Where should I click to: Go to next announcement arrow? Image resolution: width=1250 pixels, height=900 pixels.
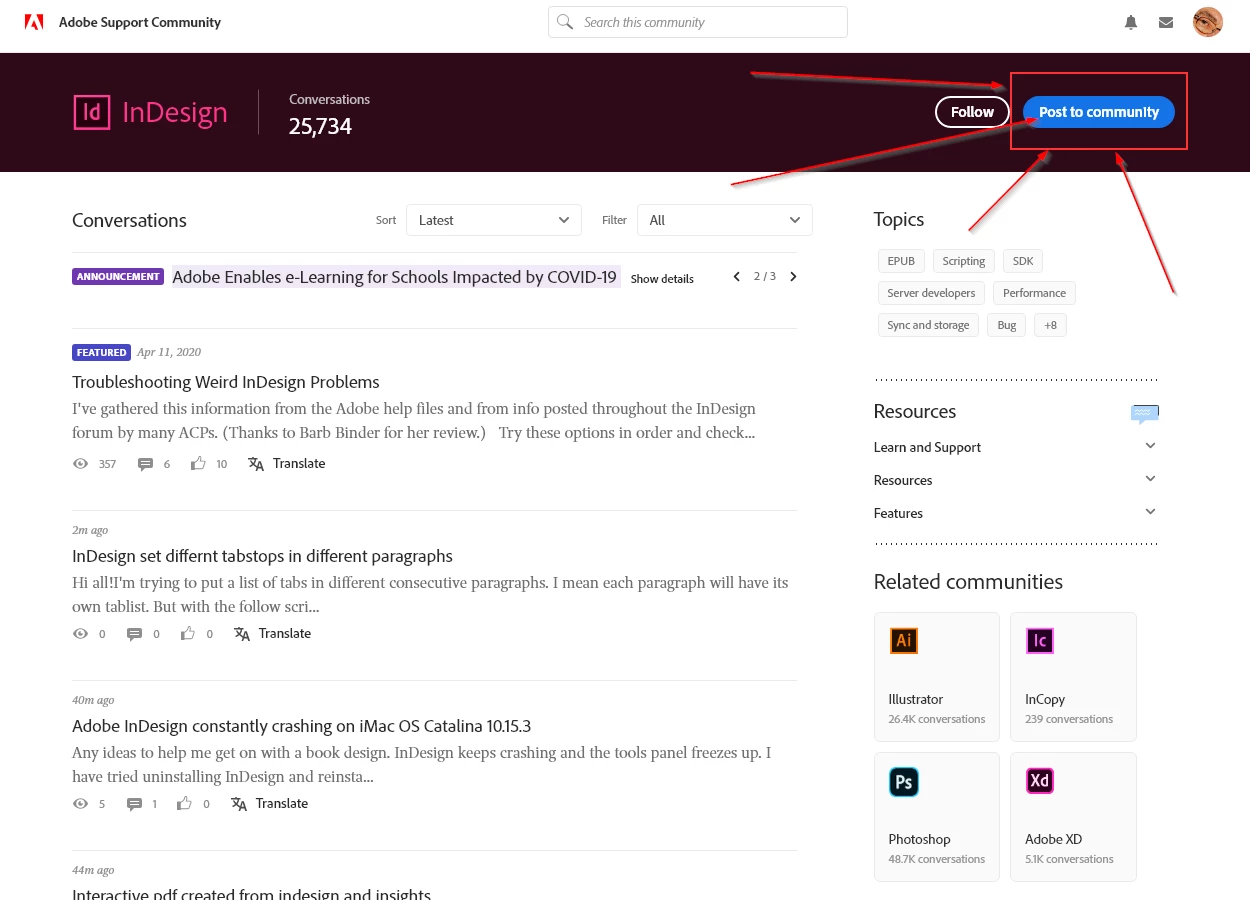793,277
